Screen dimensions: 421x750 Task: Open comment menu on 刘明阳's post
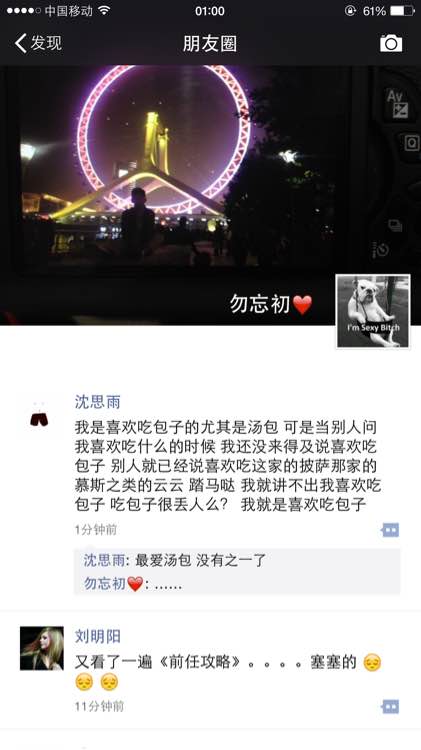point(390,706)
